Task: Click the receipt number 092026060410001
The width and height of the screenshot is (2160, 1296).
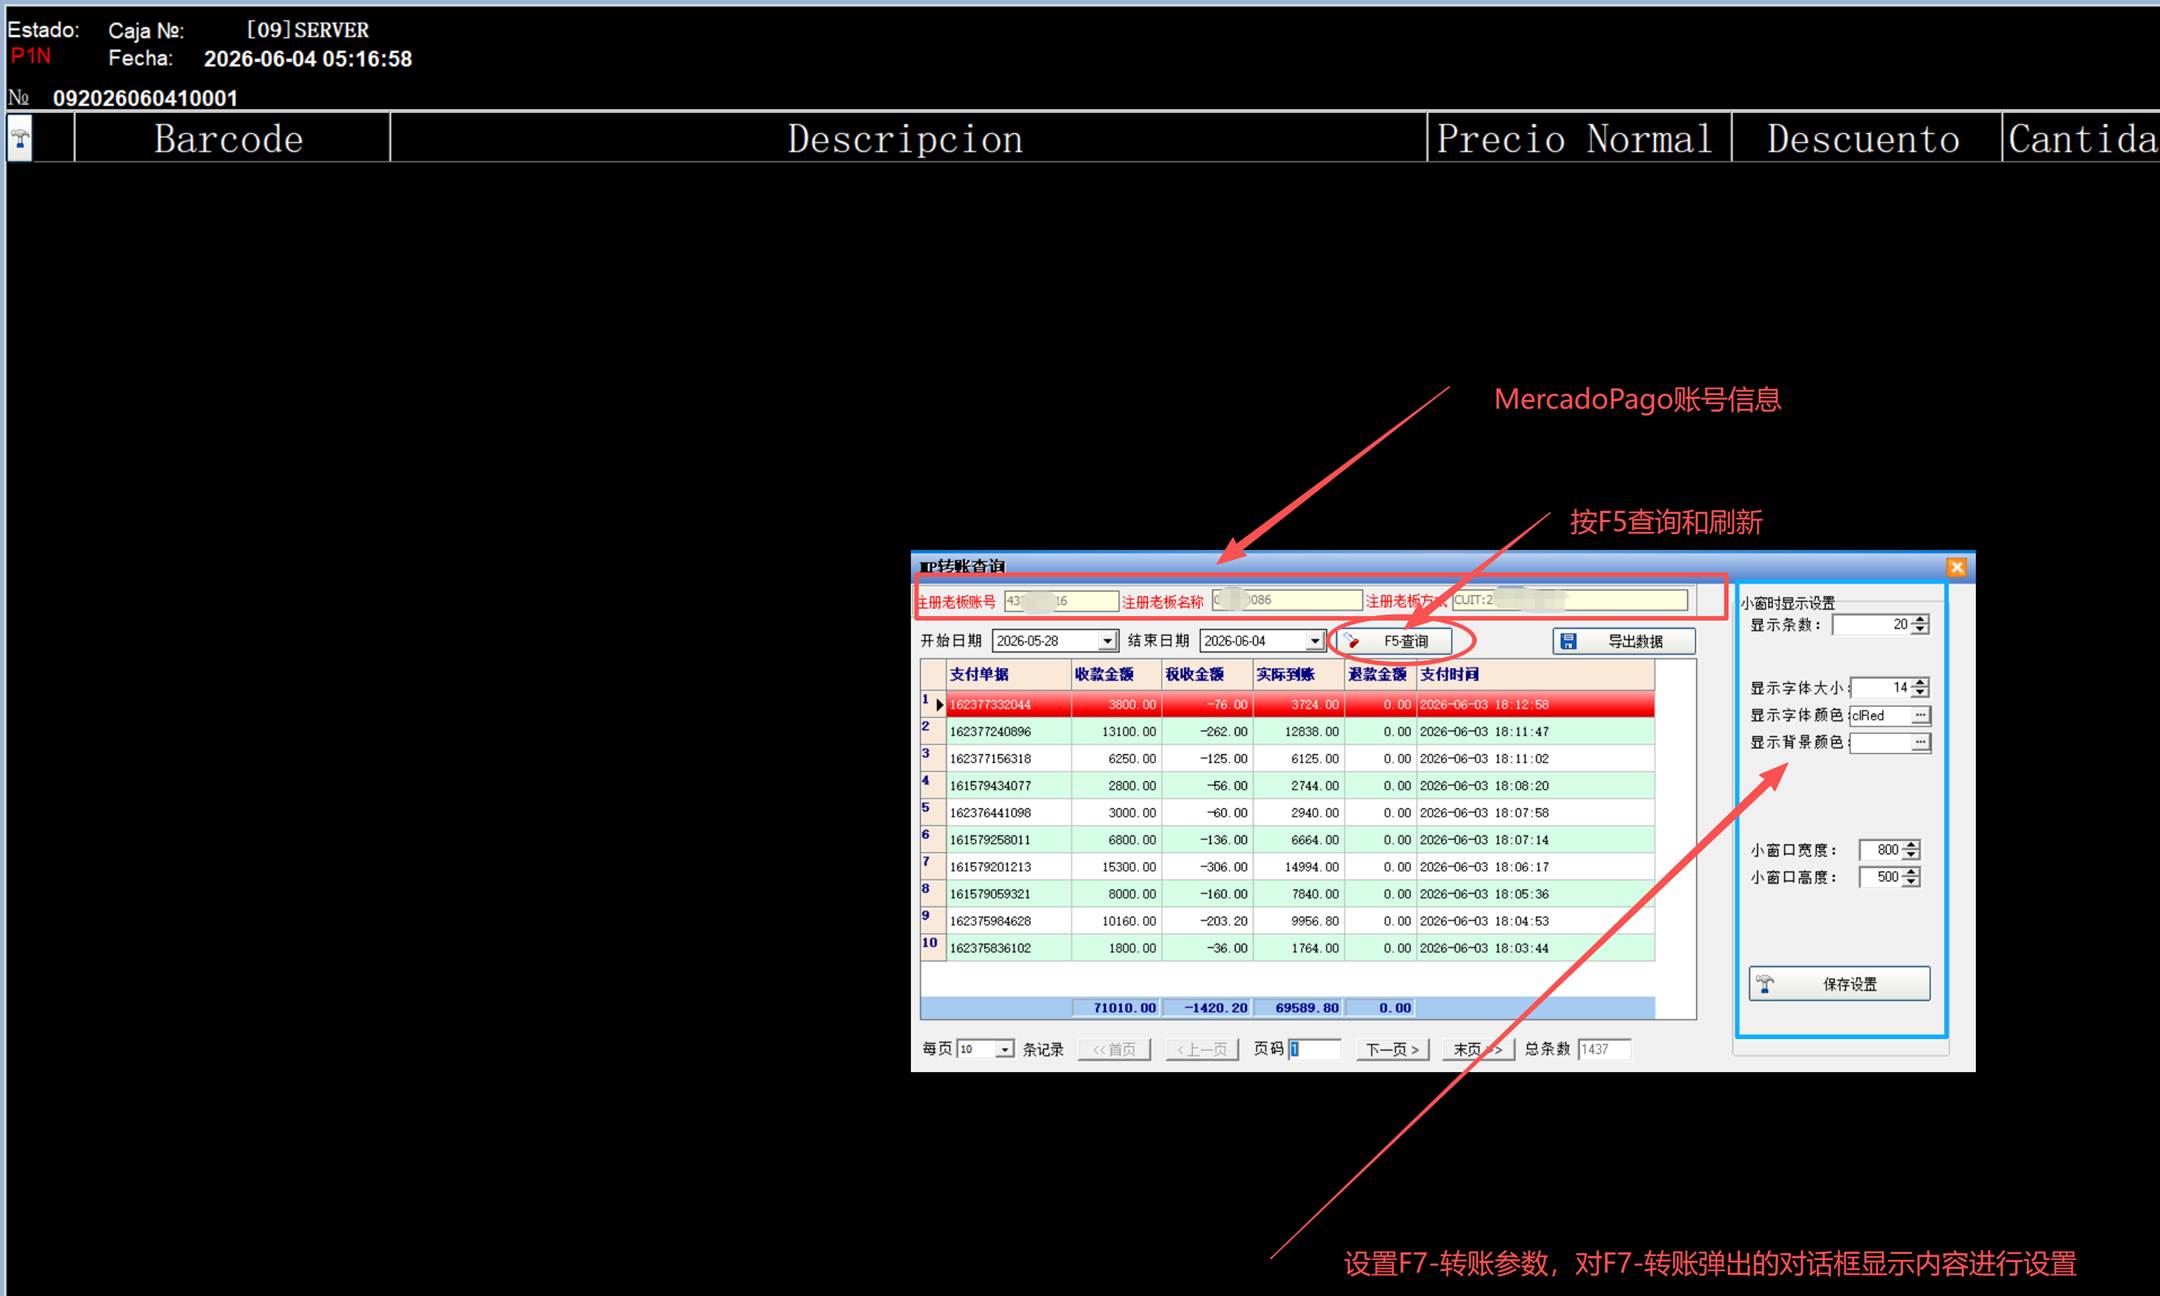Action: [x=145, y=98]
